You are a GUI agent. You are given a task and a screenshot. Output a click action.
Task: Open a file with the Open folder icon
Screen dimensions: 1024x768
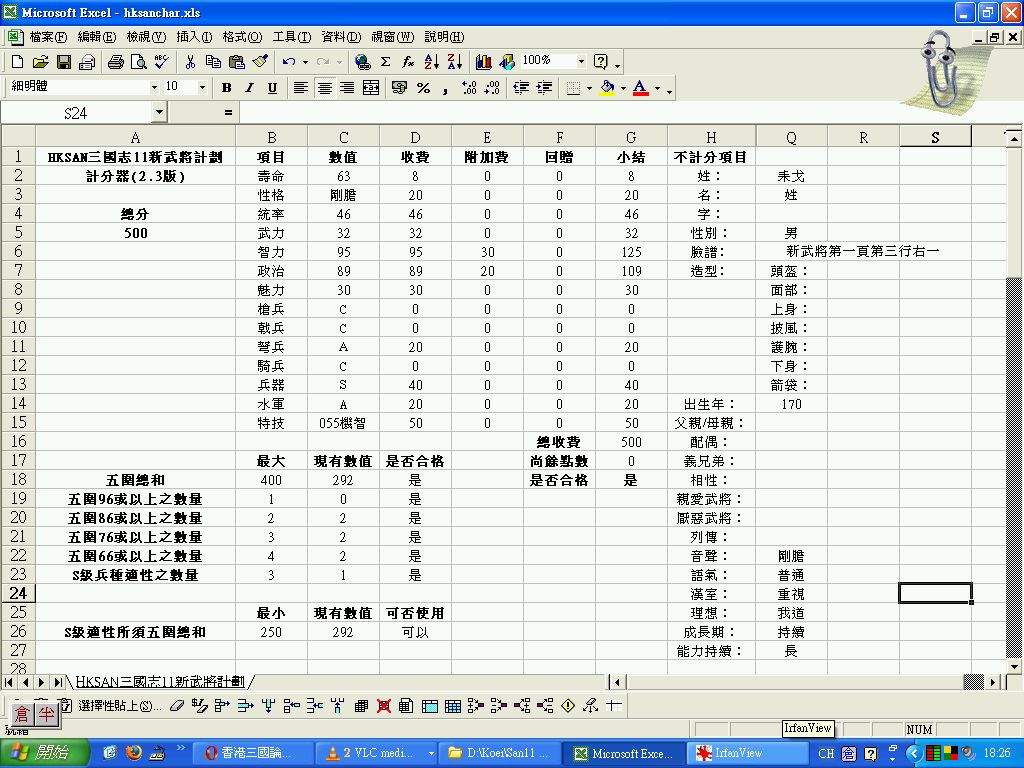[40, 62]
